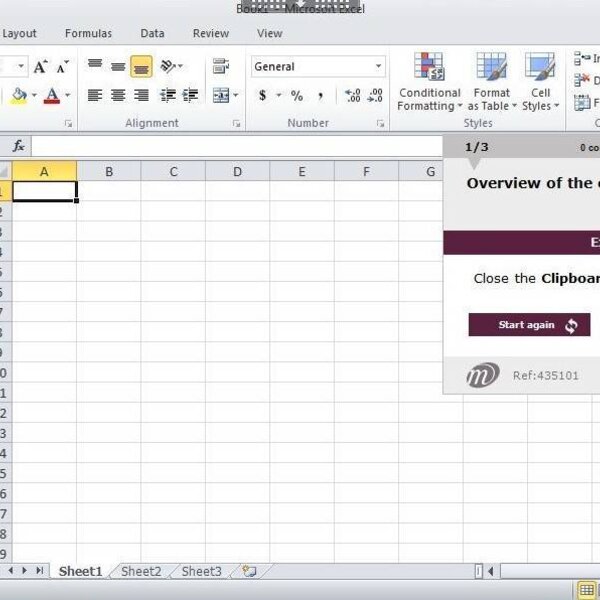Click the Insert Function fx button

point(19,146)
